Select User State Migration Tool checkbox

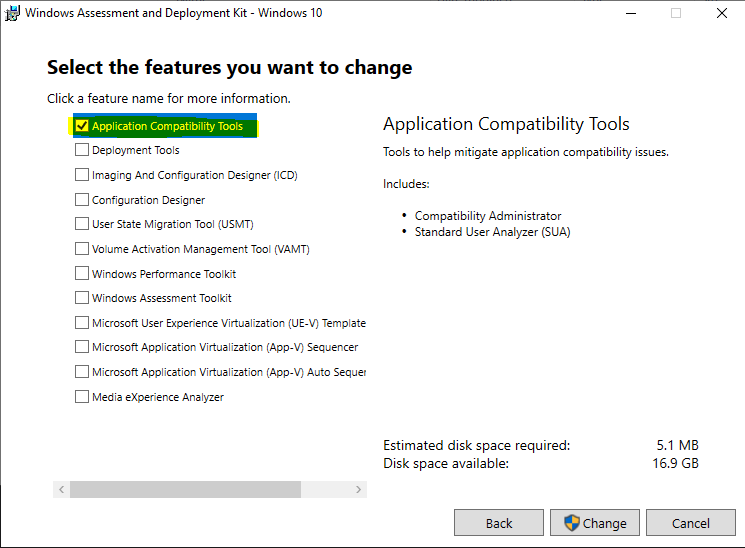coord(82,224)
